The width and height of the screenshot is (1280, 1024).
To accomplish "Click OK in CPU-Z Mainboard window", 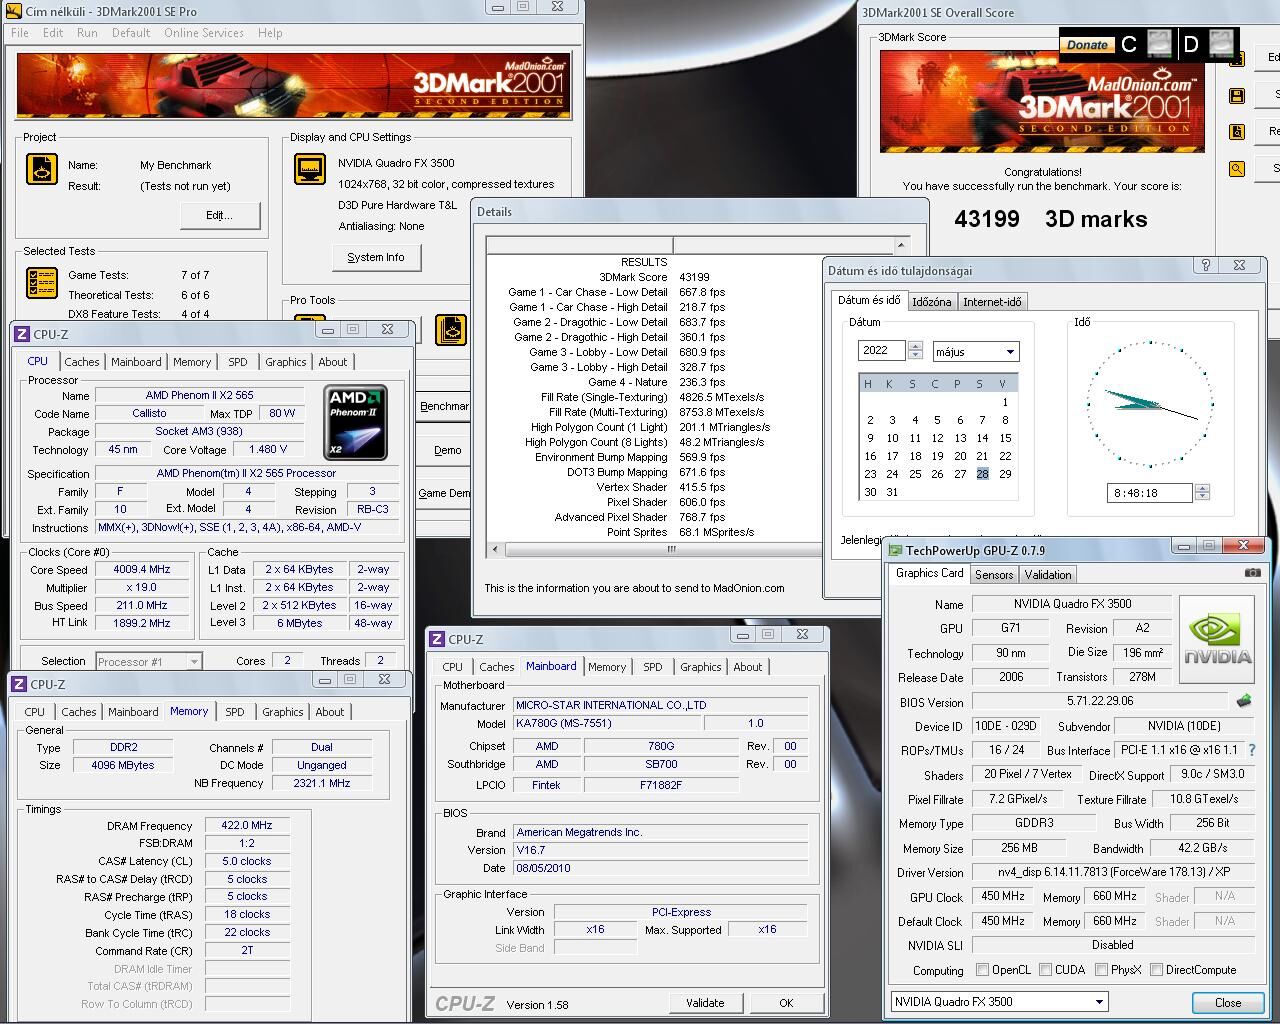I will [x=786, y=1003].
